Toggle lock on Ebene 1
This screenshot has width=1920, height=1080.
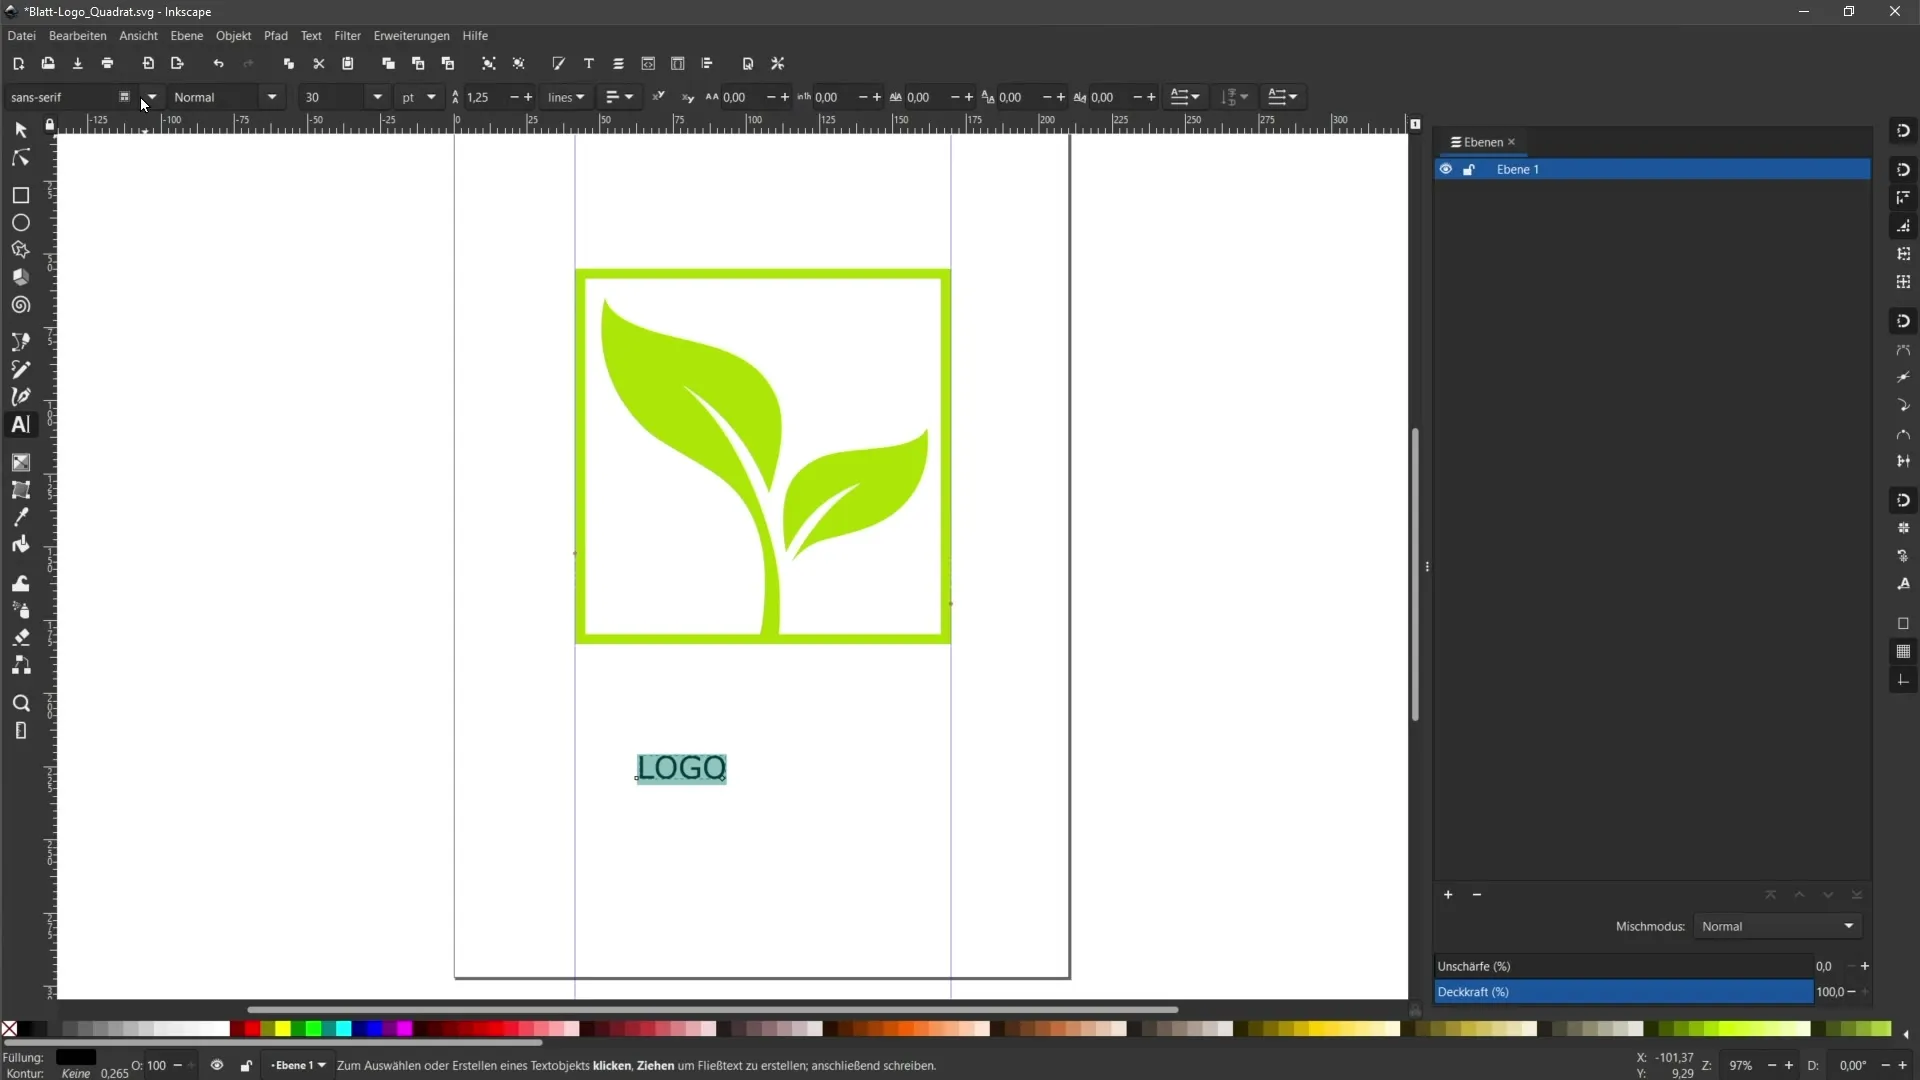coord(1470,169)
